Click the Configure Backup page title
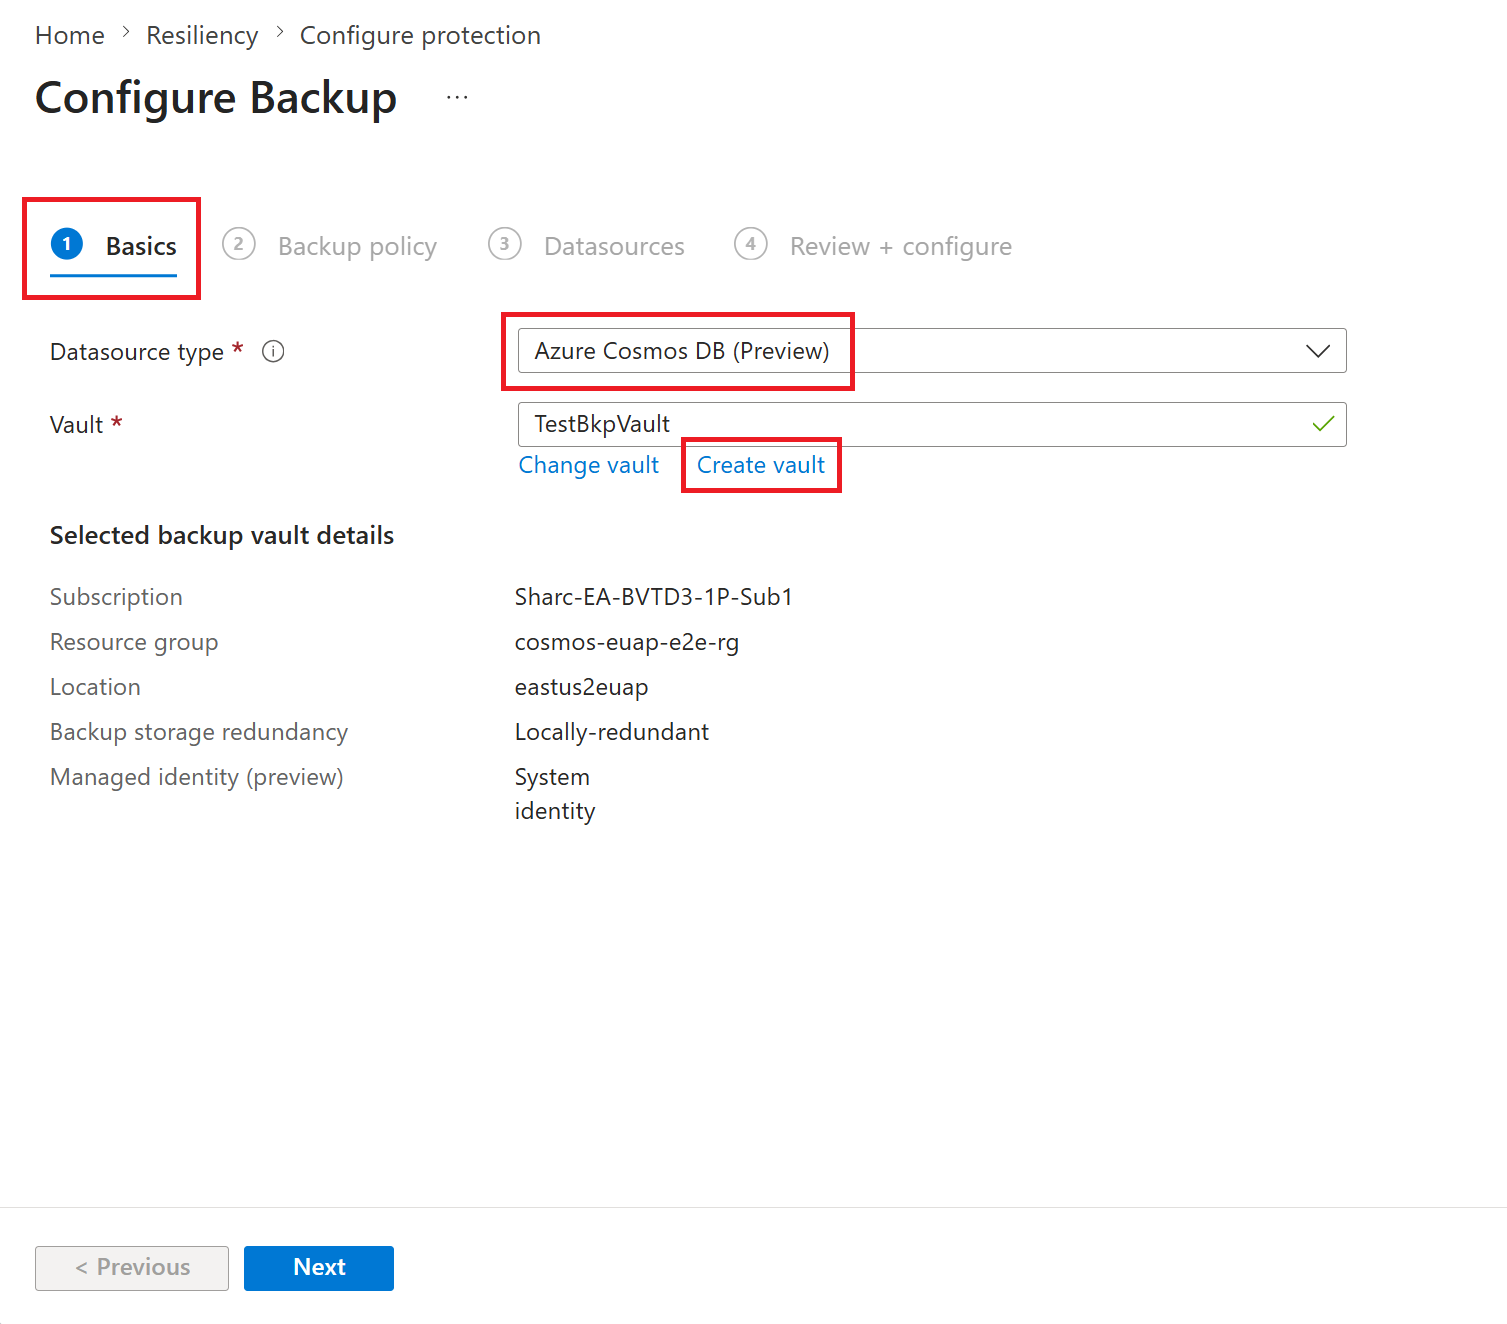This screenshot has width=1507, height=1324. click(x=216, y=98)
